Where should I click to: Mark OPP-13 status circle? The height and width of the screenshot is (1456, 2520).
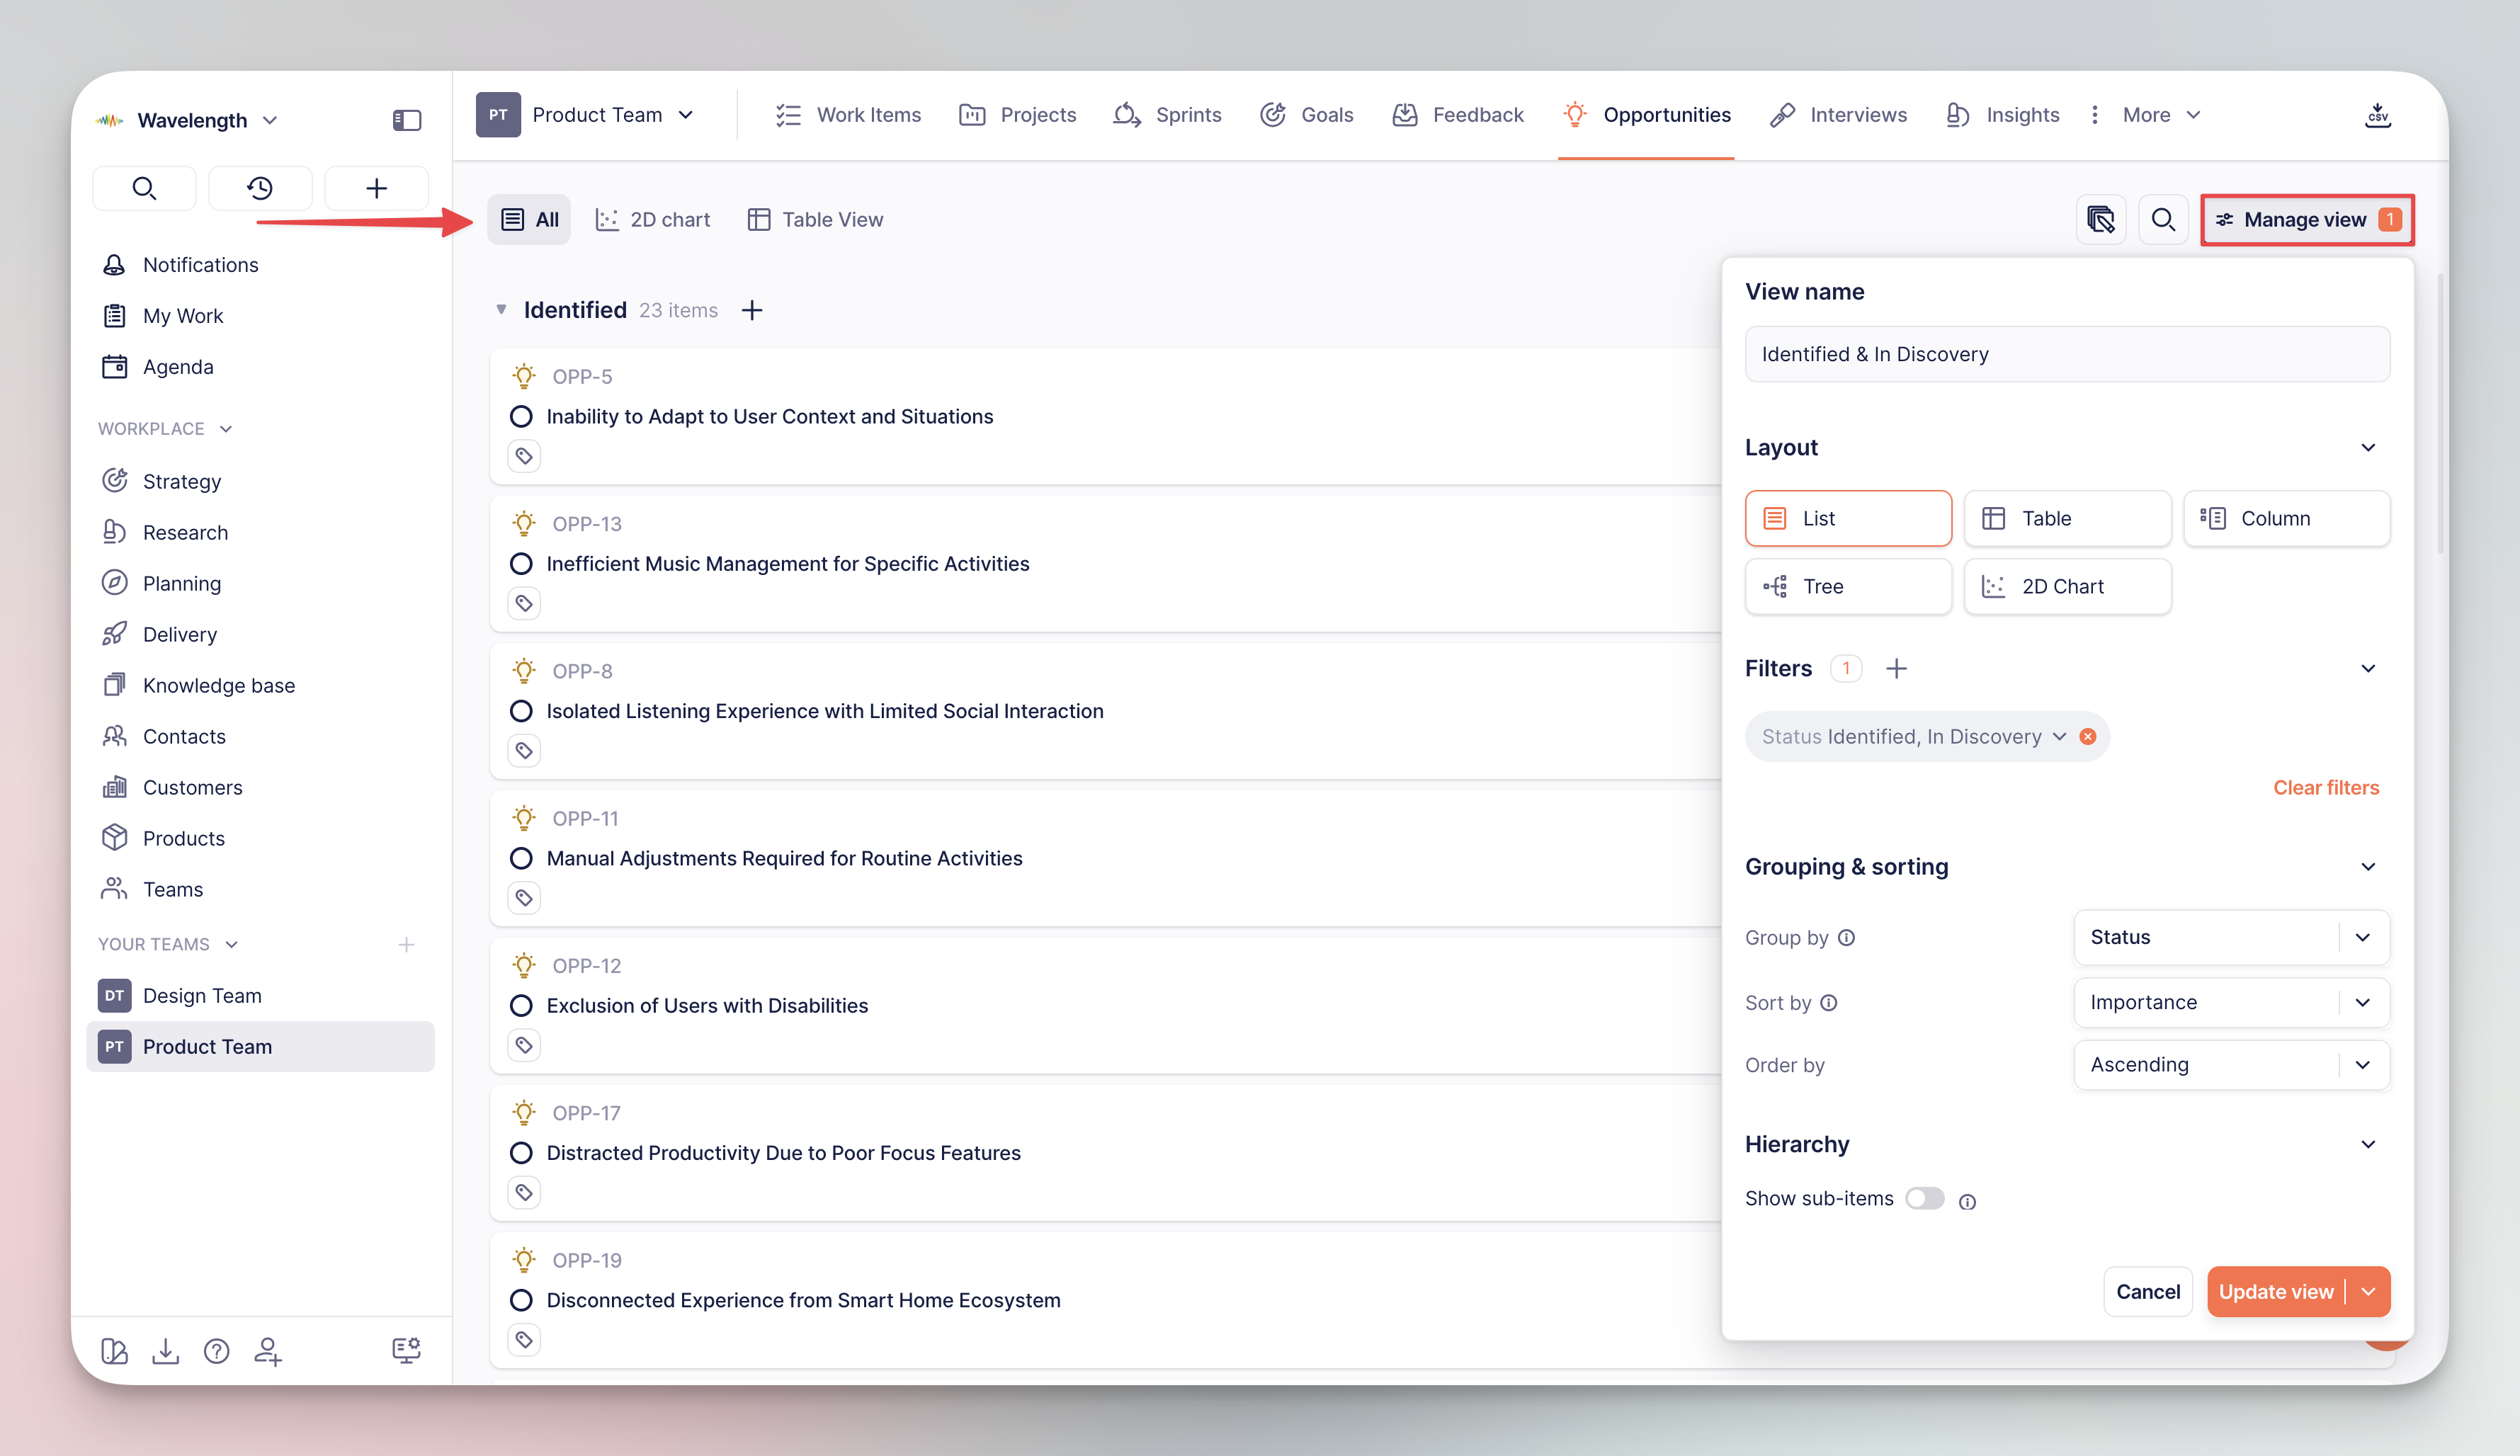[x=521, y=563]
